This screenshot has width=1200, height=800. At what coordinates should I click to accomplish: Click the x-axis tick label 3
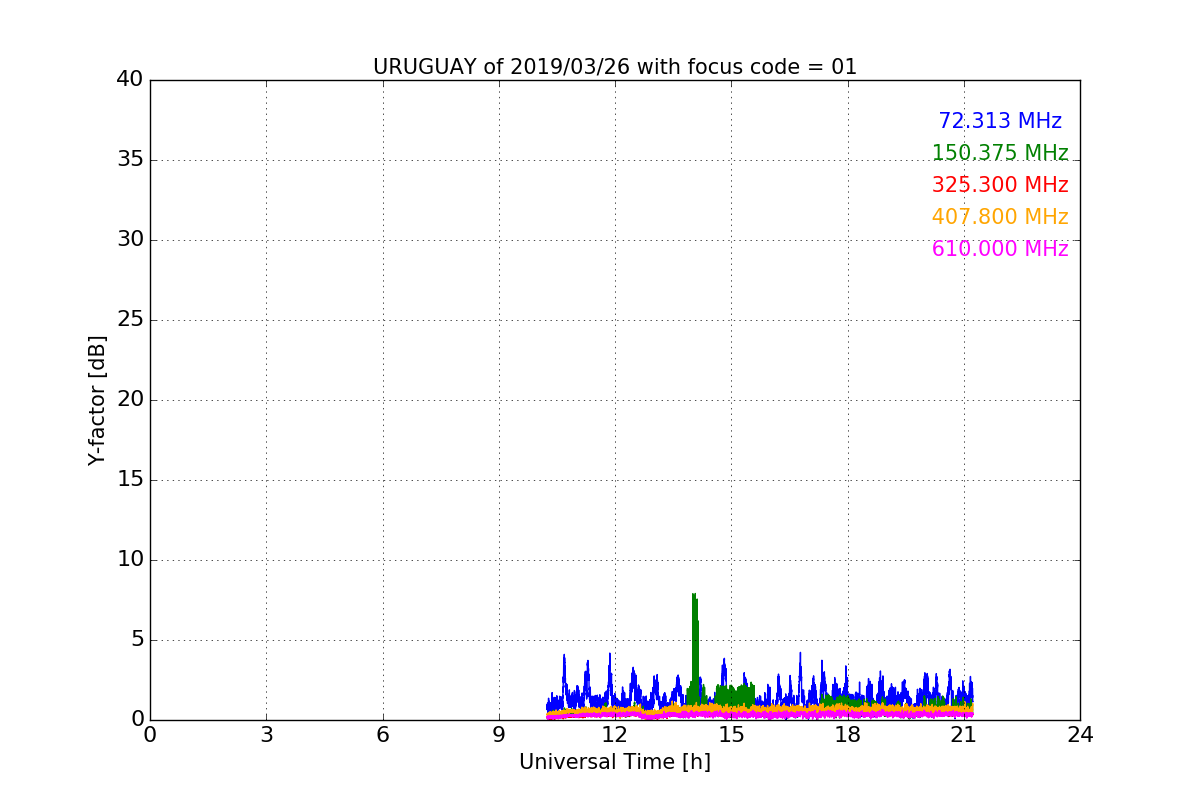click(266, 735)
